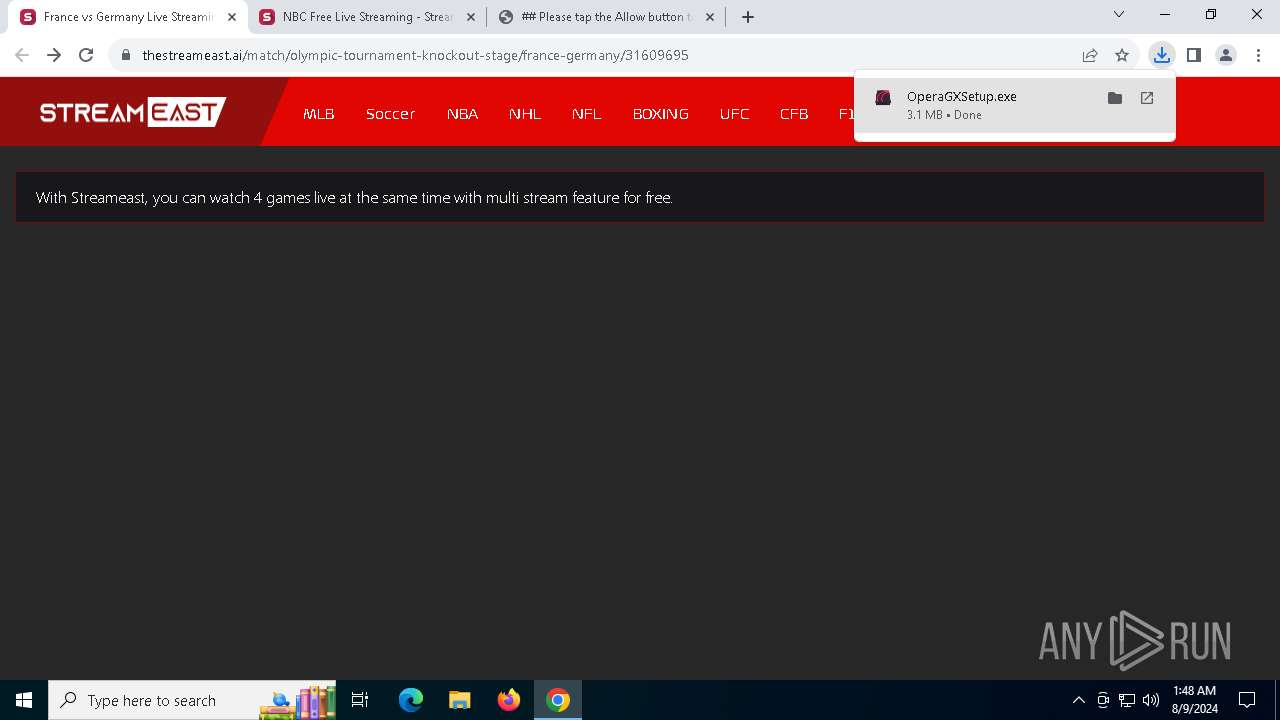Open the Windows Start menu
This screenshot has width=1280, height=720.
[x=24, y=700]
